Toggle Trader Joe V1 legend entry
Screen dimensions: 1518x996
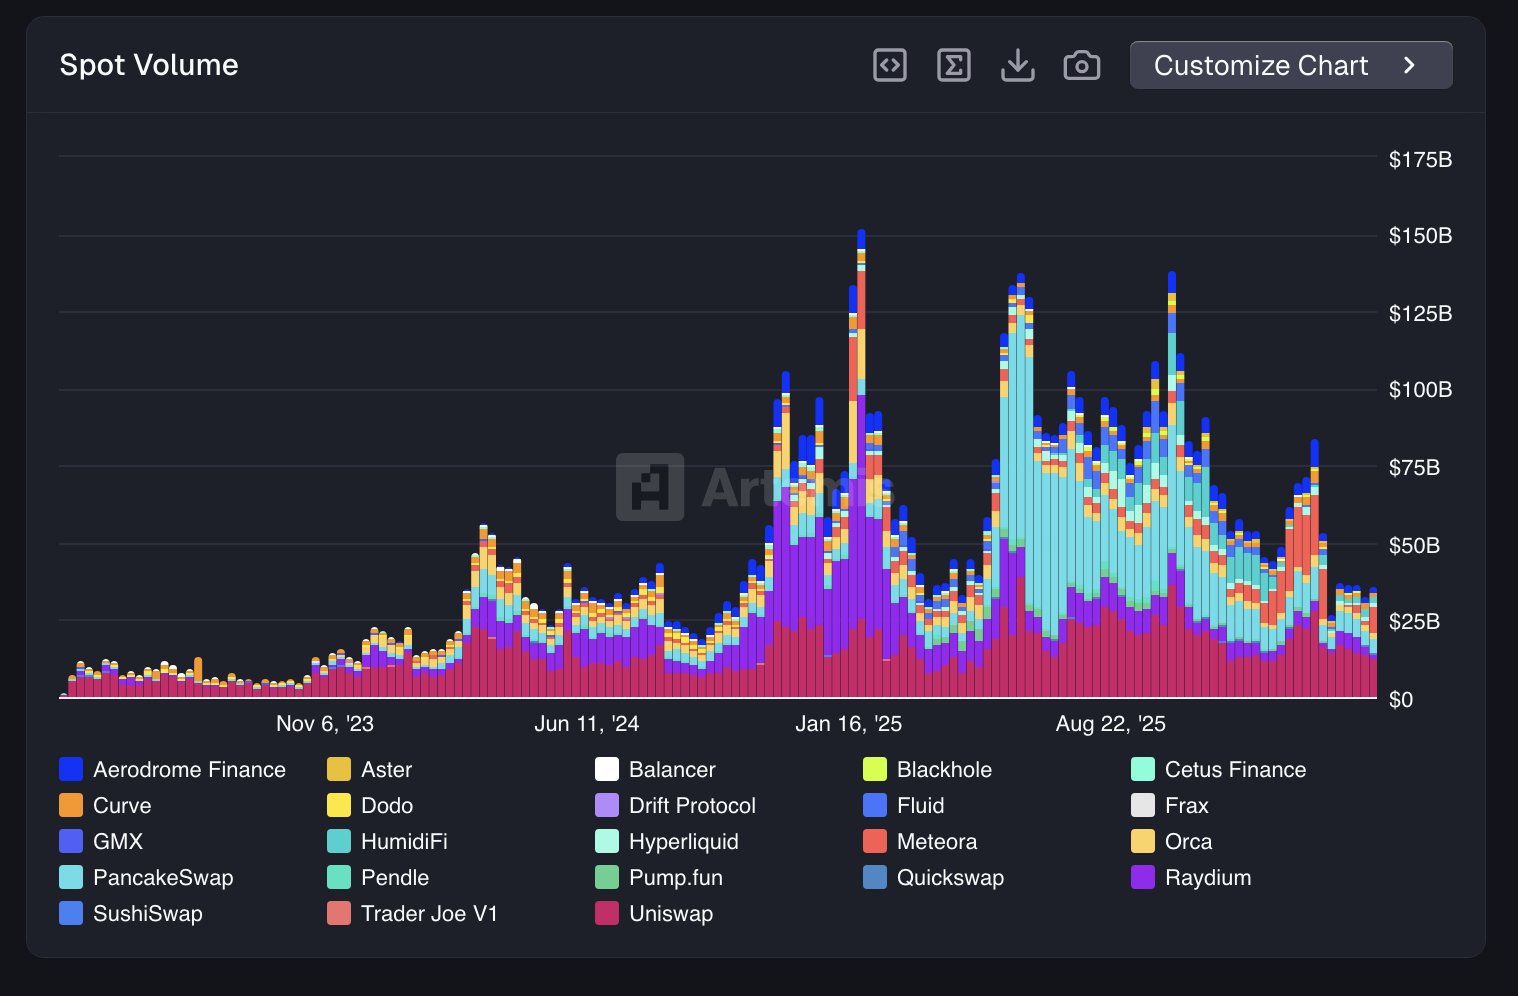click(412, 913)
